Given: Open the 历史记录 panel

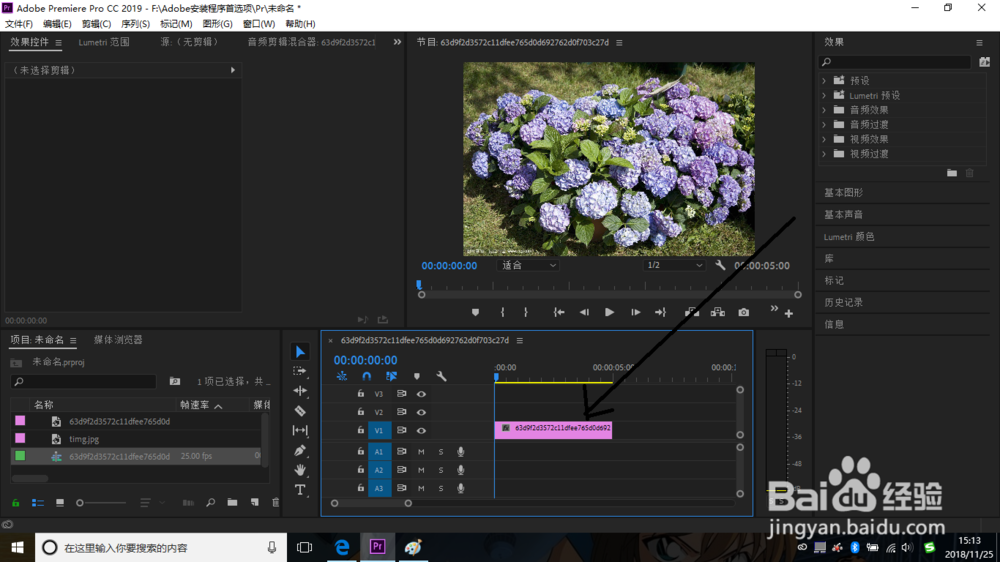Looking at the screenshot, I should [844, 302].
